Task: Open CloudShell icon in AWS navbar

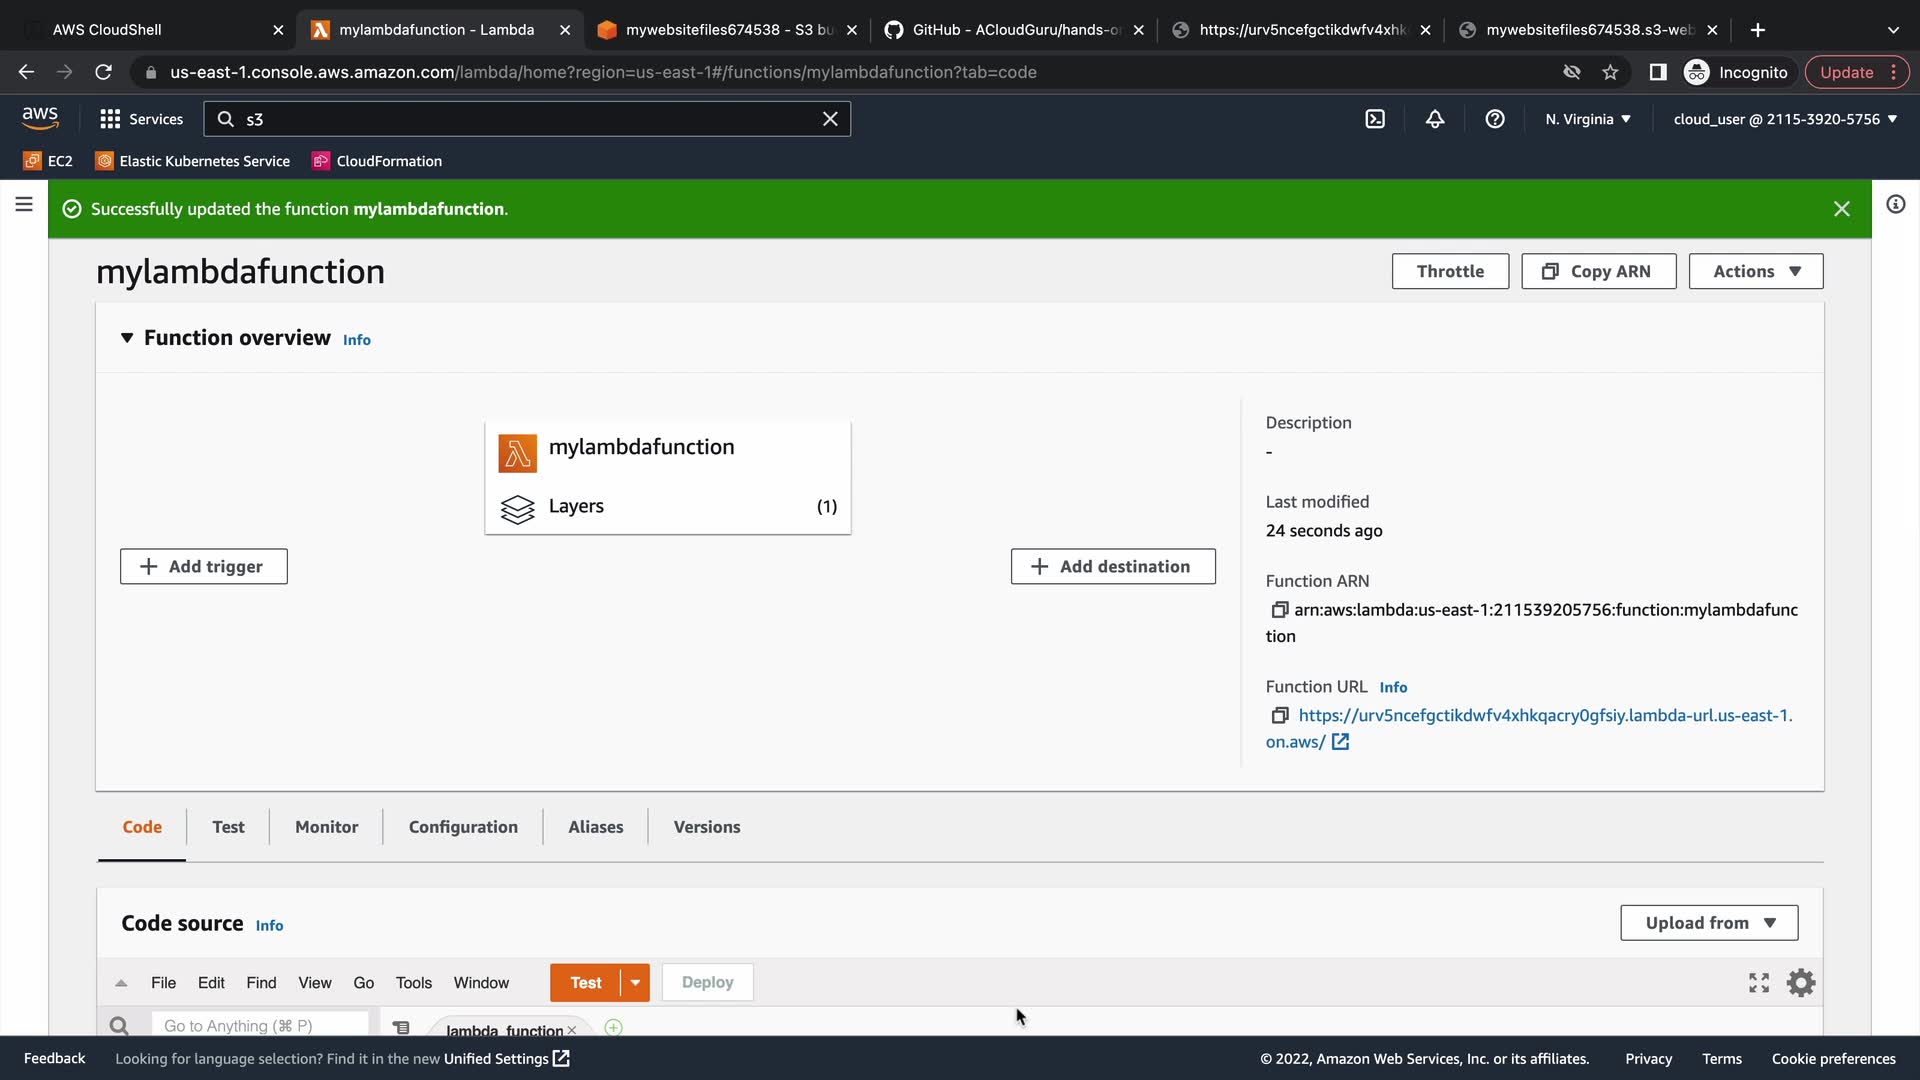Action: pyautogui.click(x=1375, y=119)
